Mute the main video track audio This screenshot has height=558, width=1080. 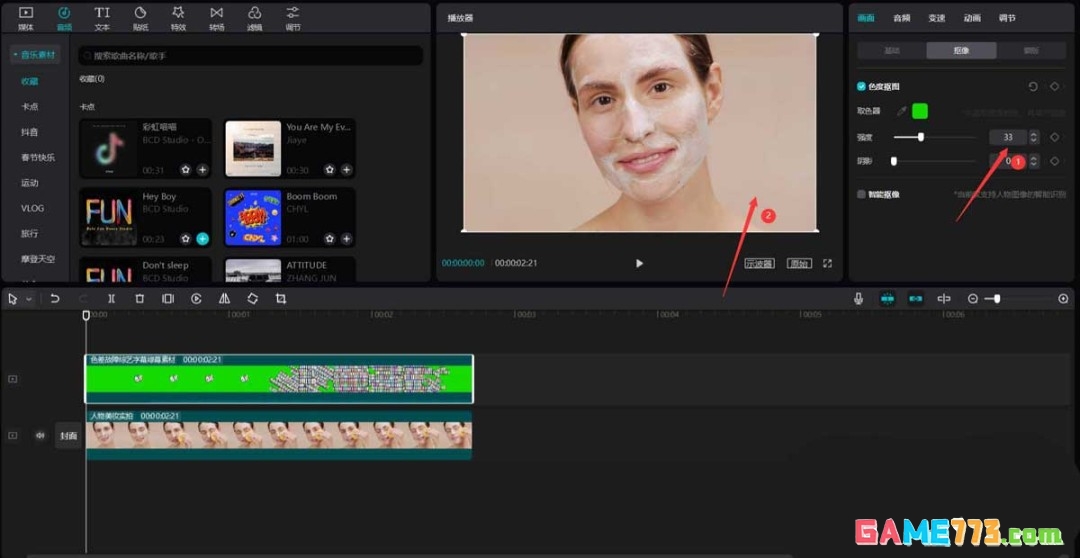(40, 436)
